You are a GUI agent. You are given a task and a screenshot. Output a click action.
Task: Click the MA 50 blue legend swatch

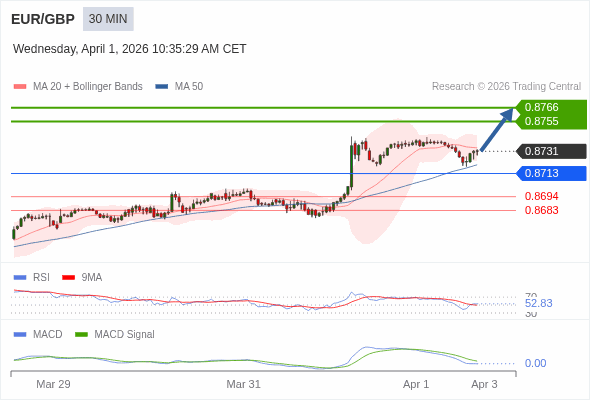(162, 87)
